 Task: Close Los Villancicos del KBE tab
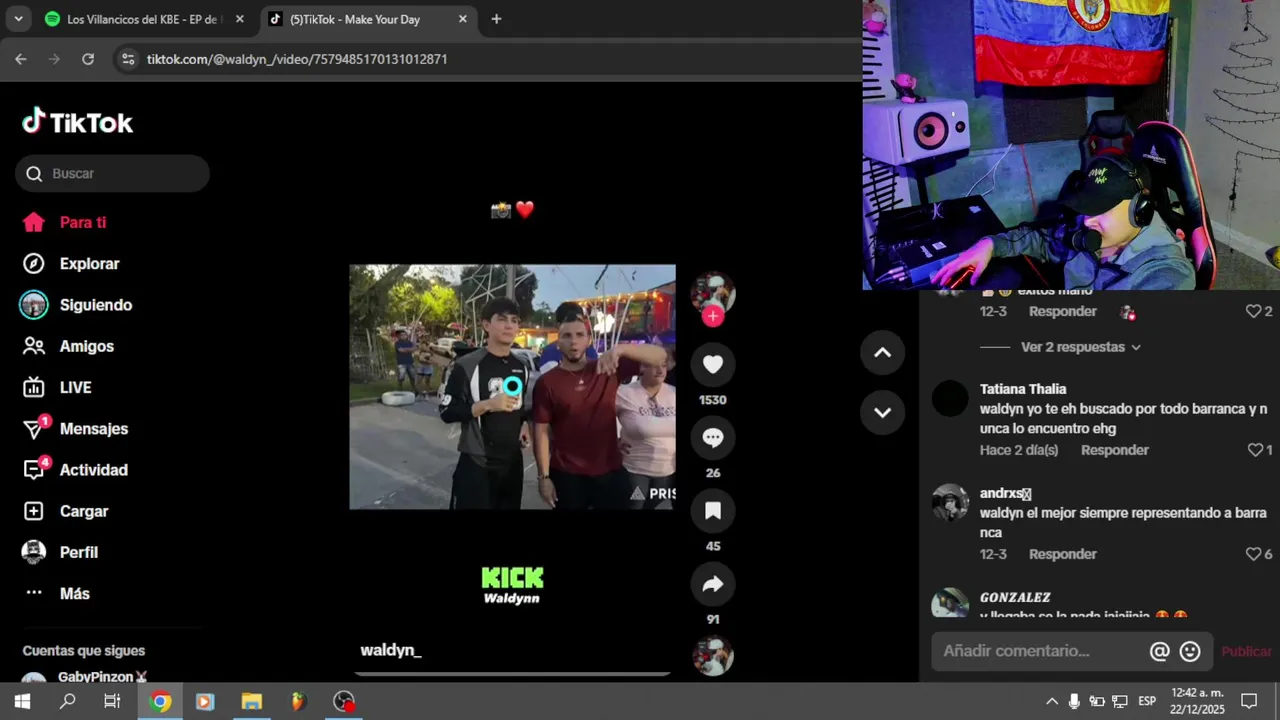[239, 19]
